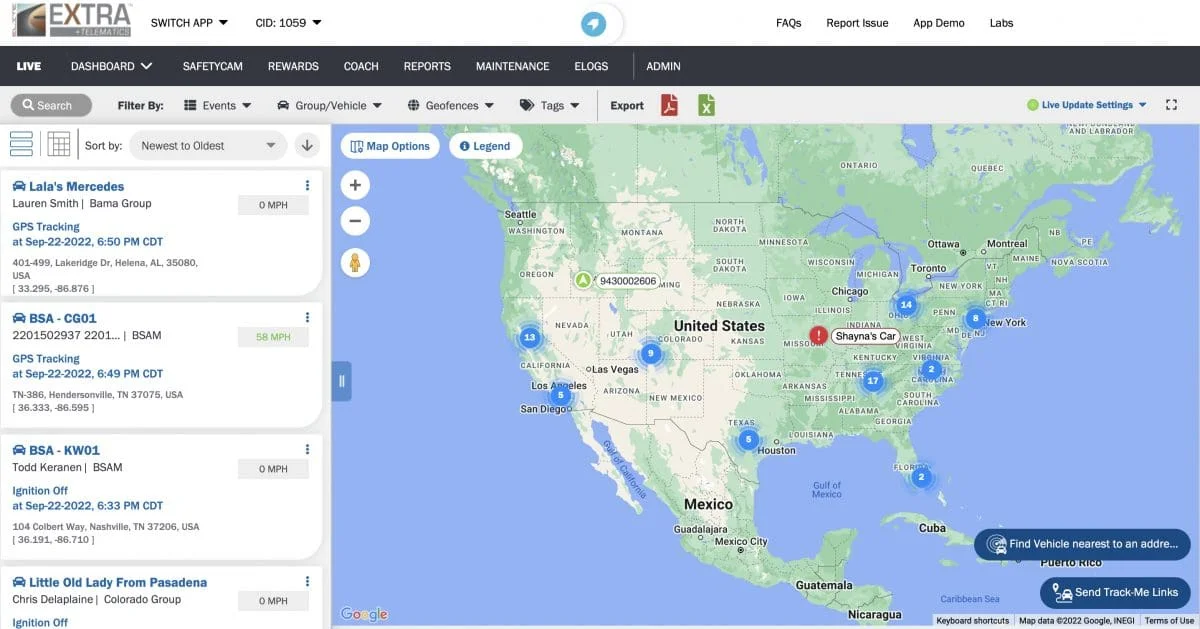
Task: Open the CID: 1059 dropdown
Action: click(x=288, y=22)
